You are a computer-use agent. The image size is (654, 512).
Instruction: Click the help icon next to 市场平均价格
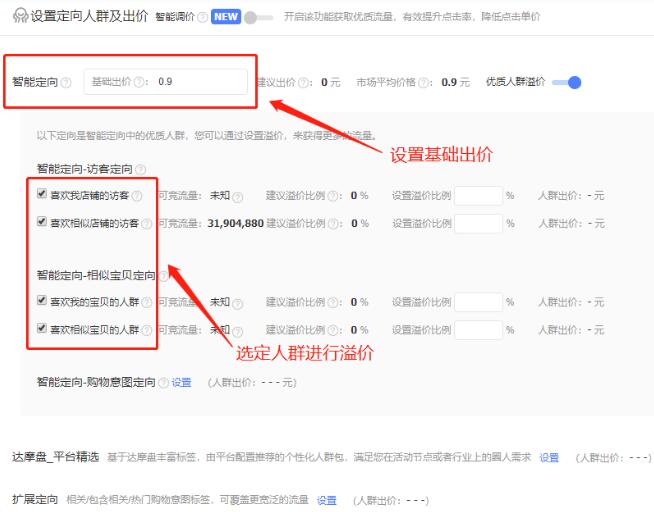(x=423, y=83)
